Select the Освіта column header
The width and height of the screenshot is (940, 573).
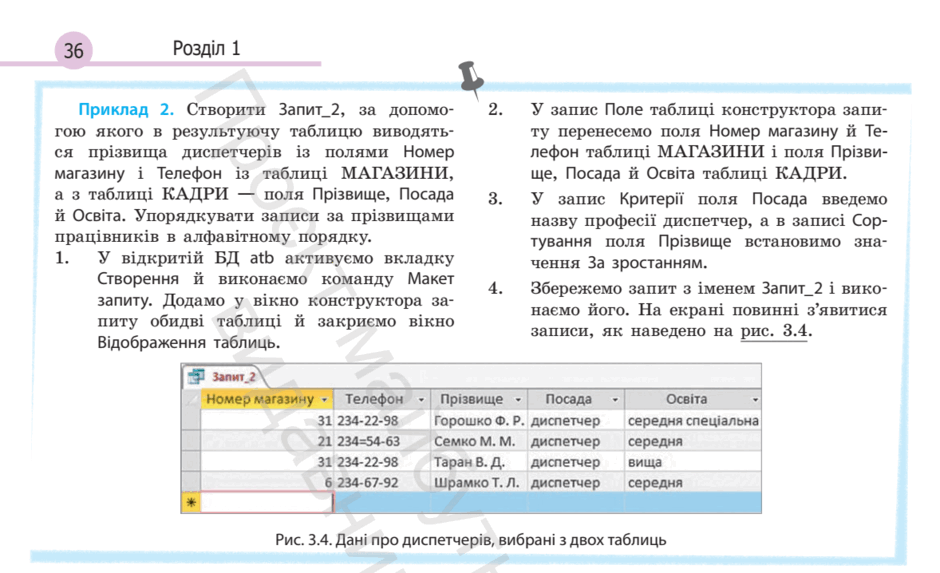point(693,399)
